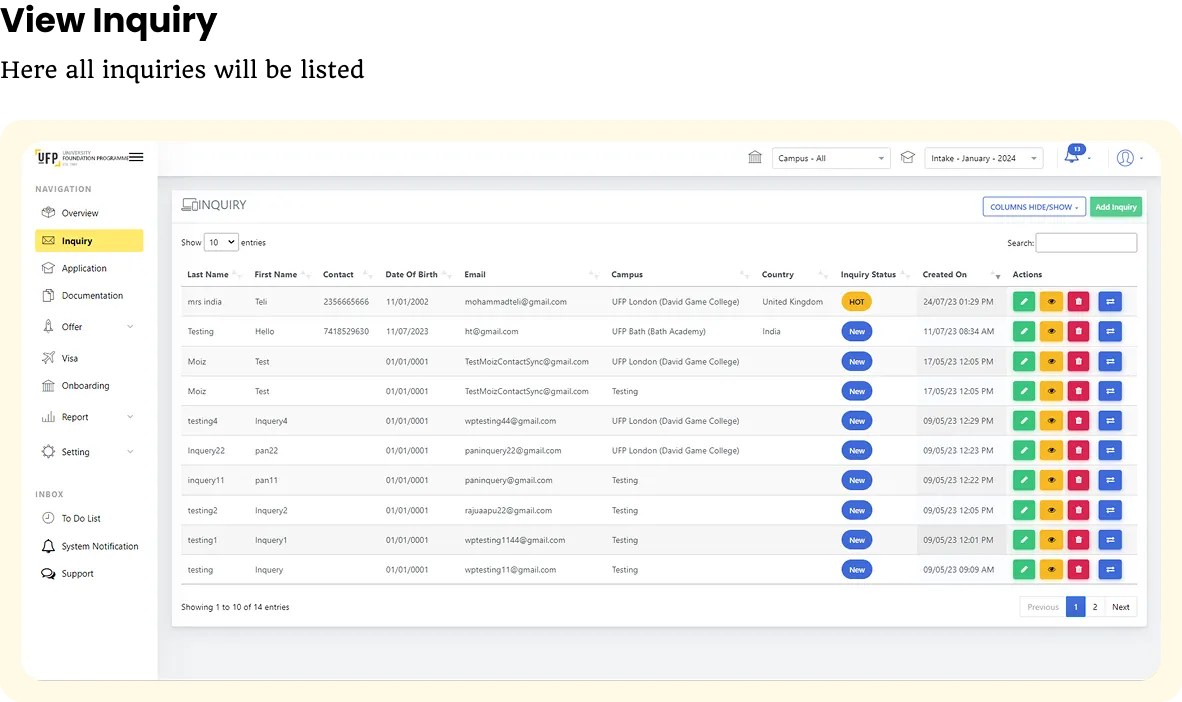Click the green edit icon for mrs india row
Screen dimensions: 1182x702
click(1023, 302)
